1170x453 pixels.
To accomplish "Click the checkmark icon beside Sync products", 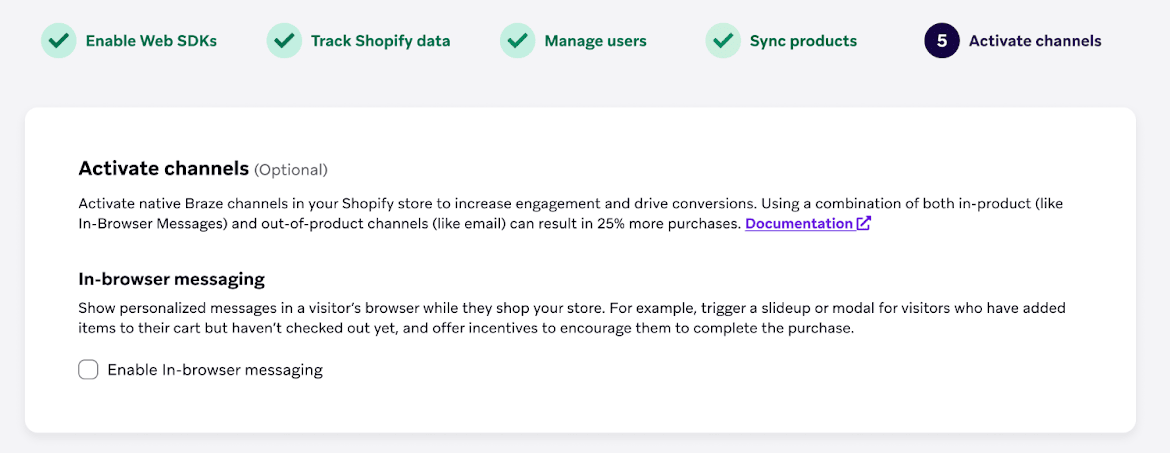I will pos(723,41).
